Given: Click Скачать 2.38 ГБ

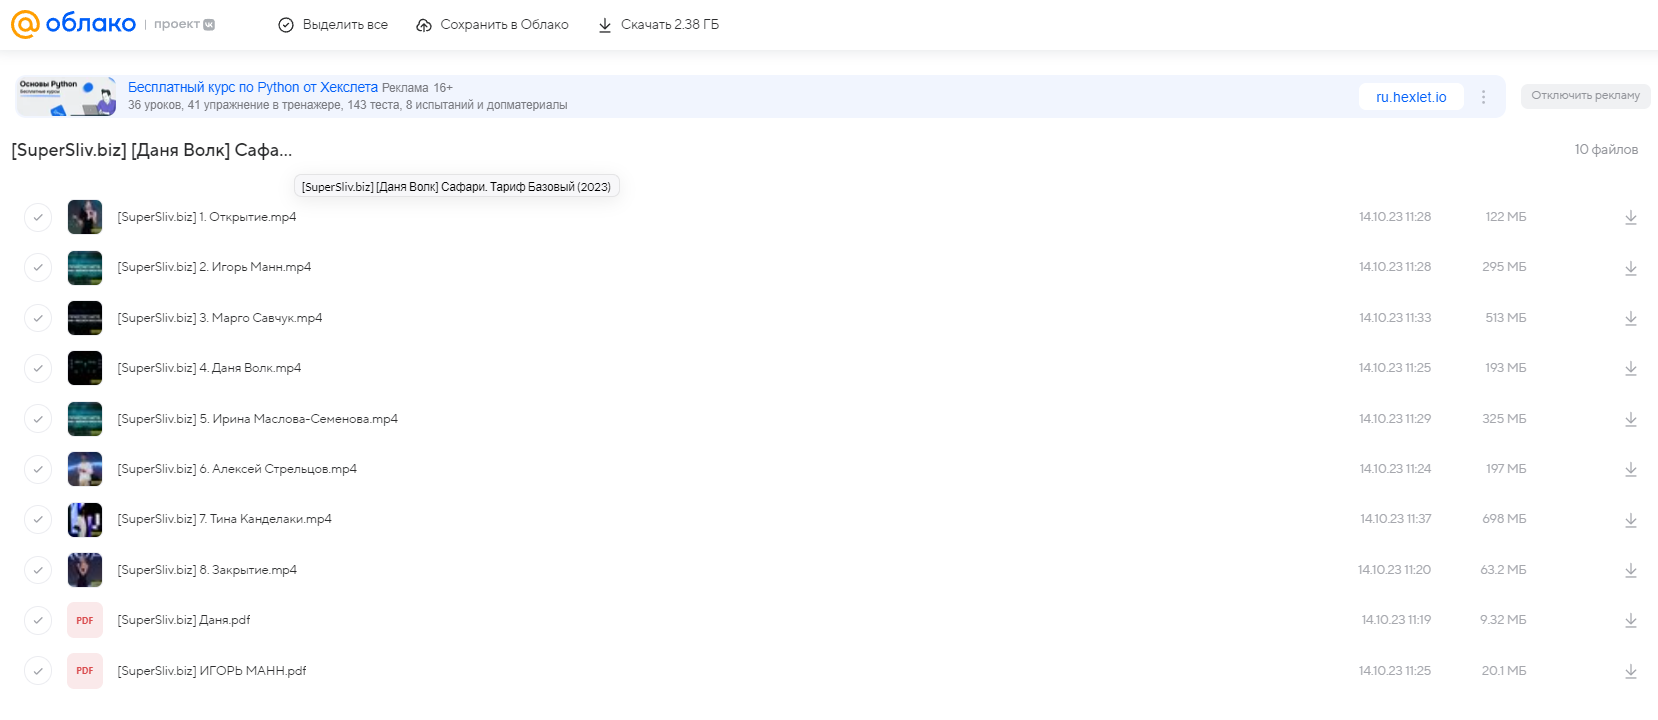Looking at the screenshot, I should point(658,25).
